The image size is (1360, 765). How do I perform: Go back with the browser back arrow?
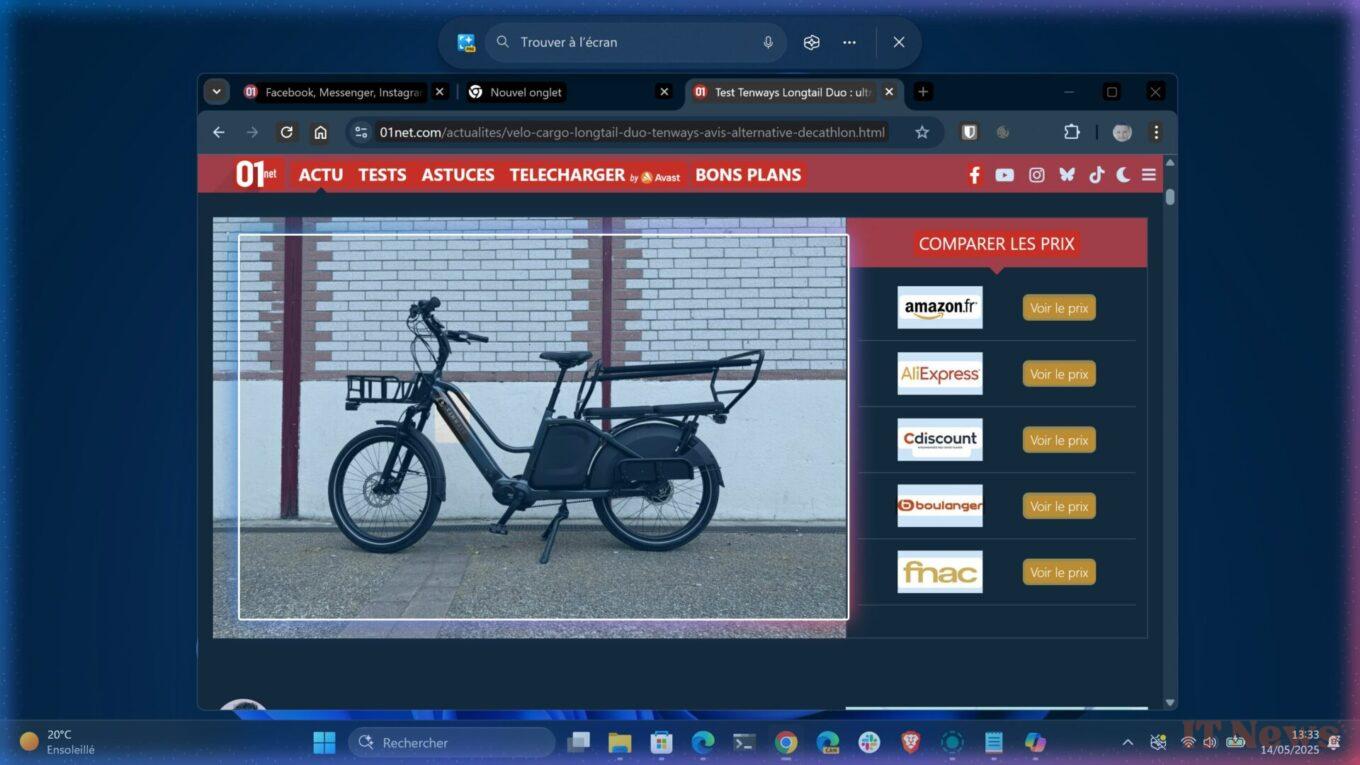[x=219, y=132]
